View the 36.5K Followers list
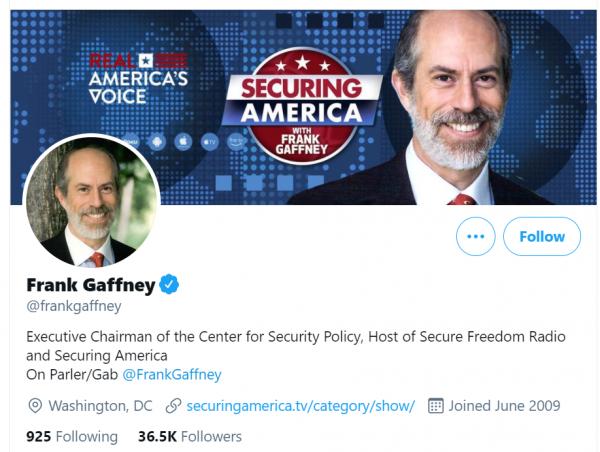This screenshot has width=600, height=452. (189, 436)
